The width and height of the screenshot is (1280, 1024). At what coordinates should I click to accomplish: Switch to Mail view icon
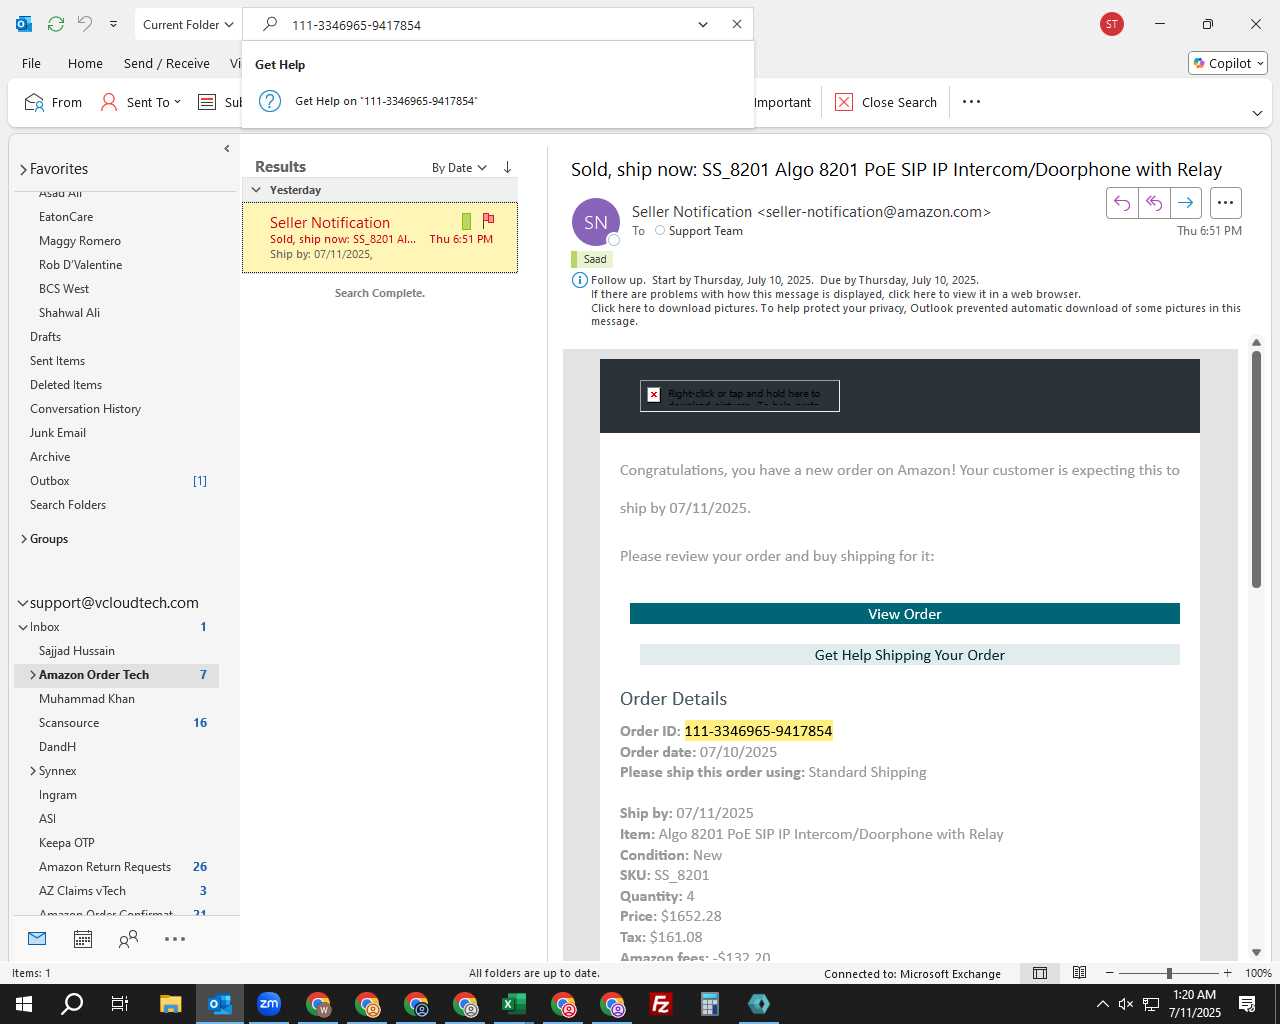(x=37, y=939)
